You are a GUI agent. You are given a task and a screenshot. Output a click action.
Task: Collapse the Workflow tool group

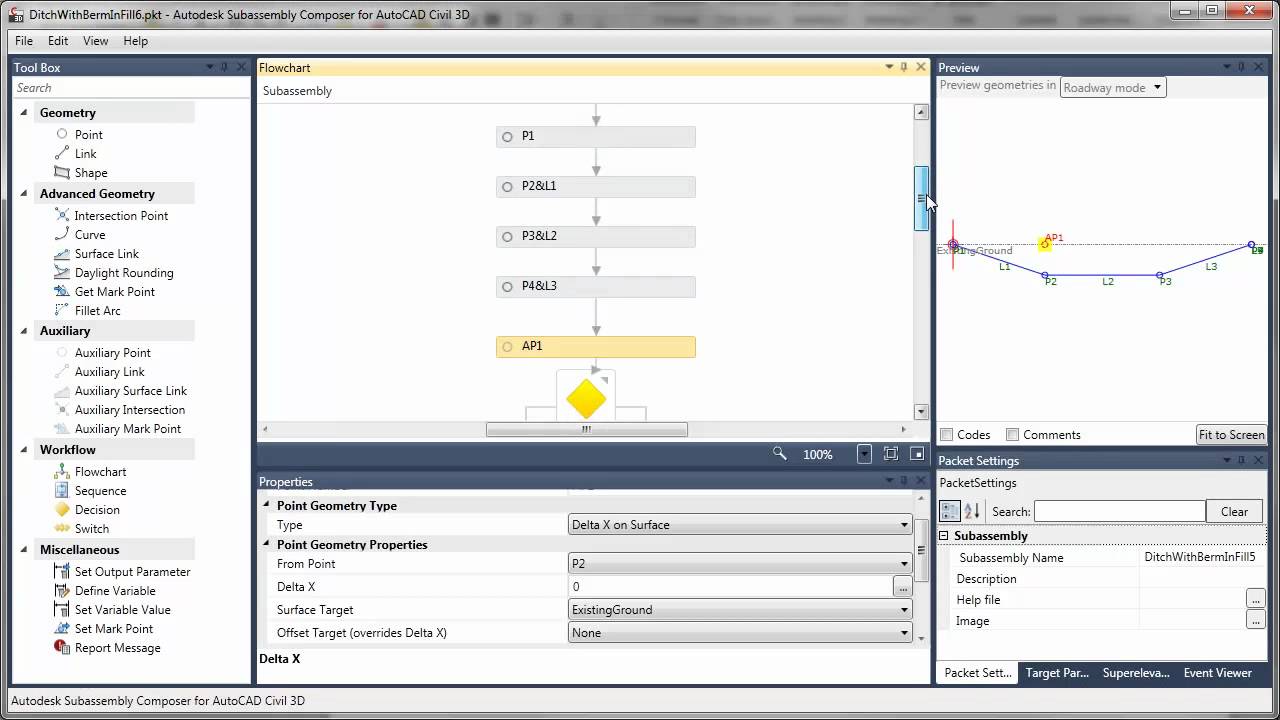(x=24, y=449)
